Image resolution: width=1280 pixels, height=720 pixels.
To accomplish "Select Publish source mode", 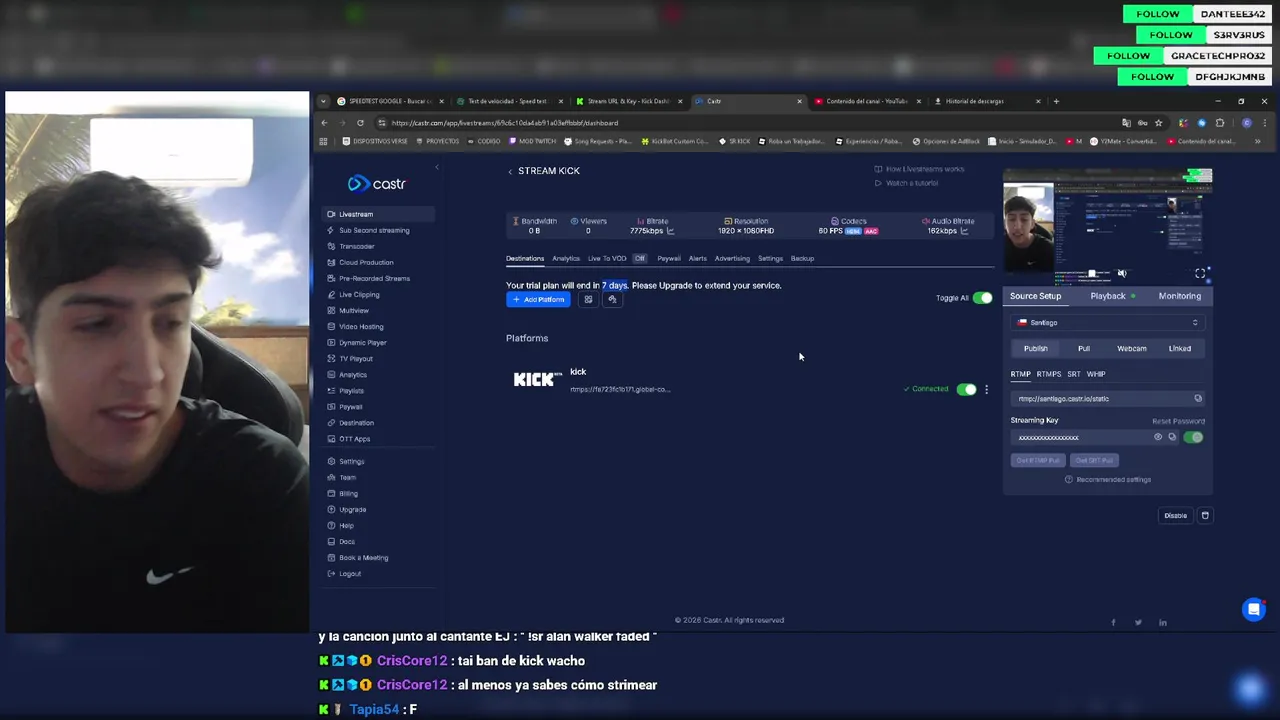I will (1035, 348).
